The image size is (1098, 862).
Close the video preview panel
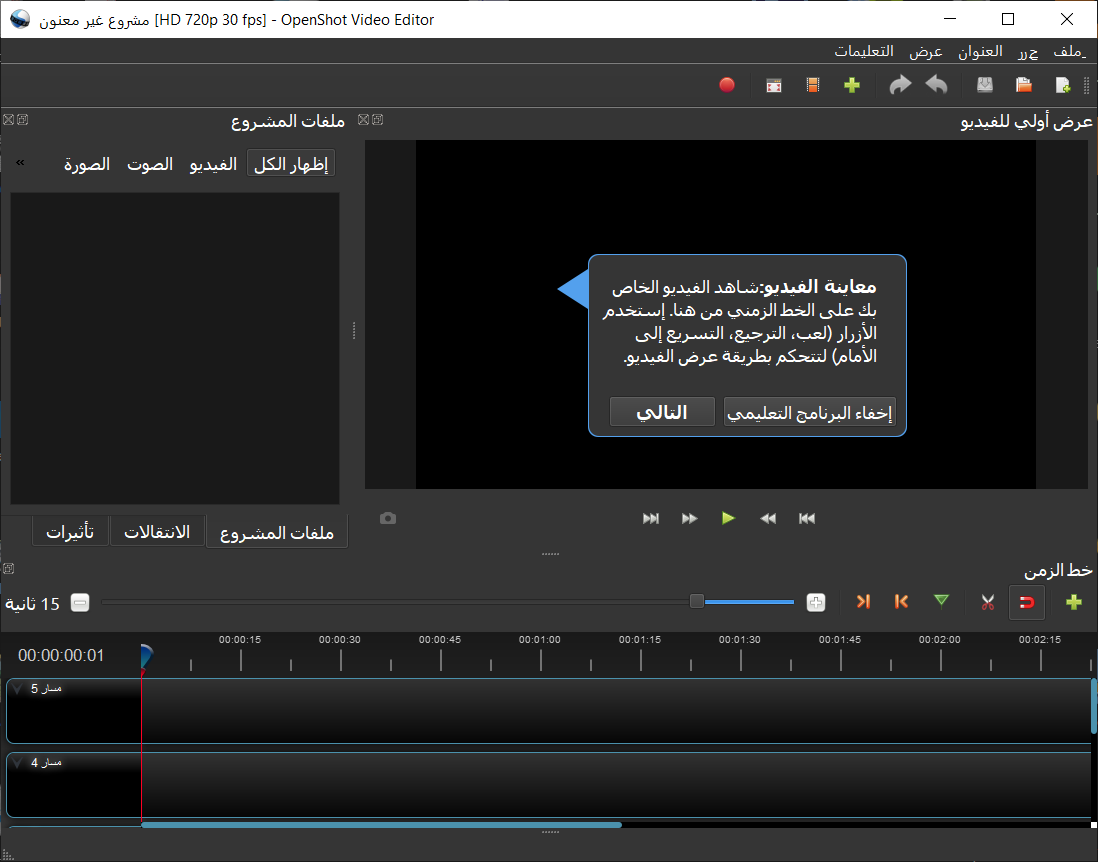(363, 120)
